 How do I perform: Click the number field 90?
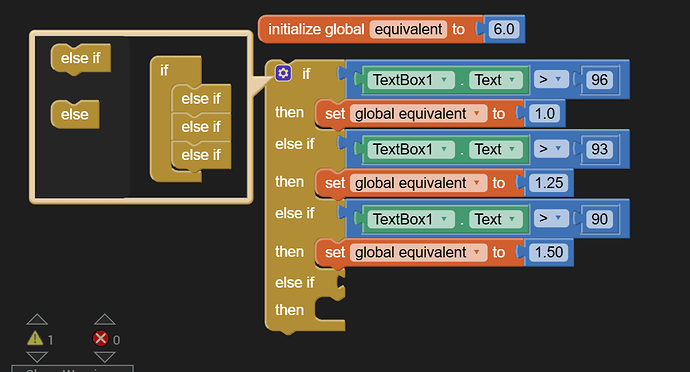pos(599,219)
